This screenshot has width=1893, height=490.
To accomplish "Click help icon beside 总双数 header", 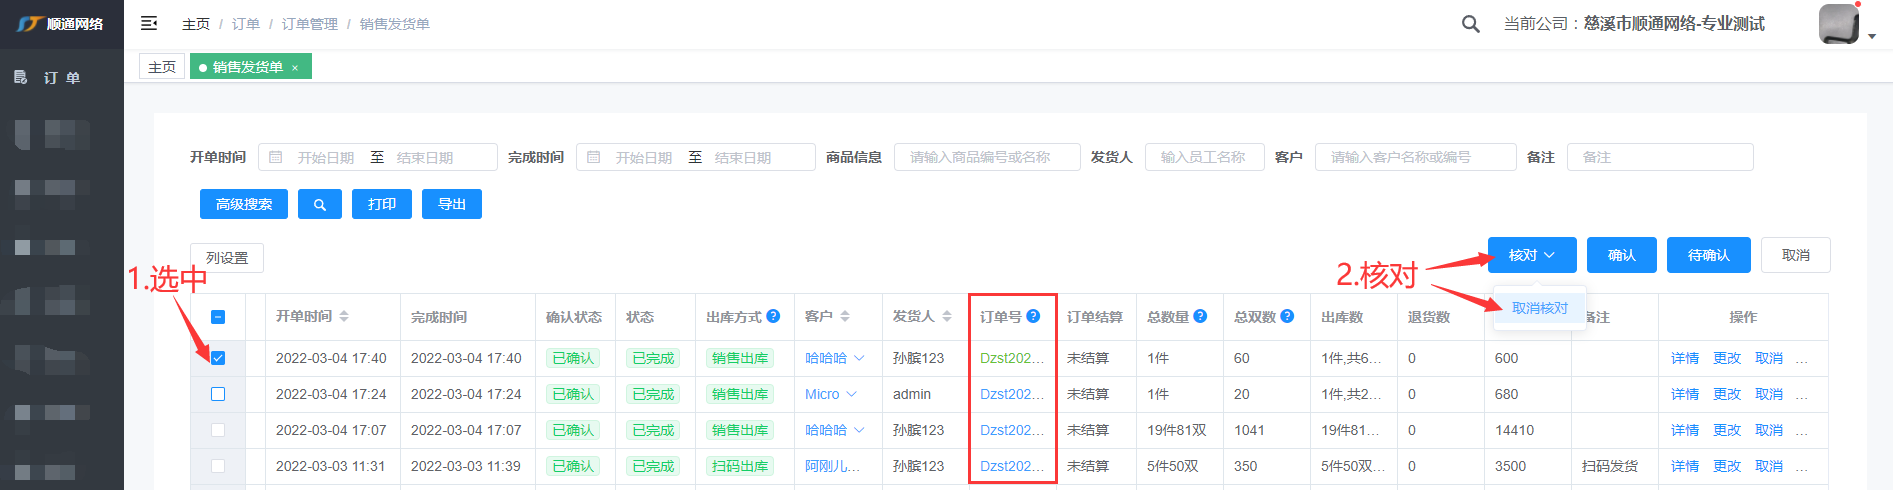I will (1287, 316).
